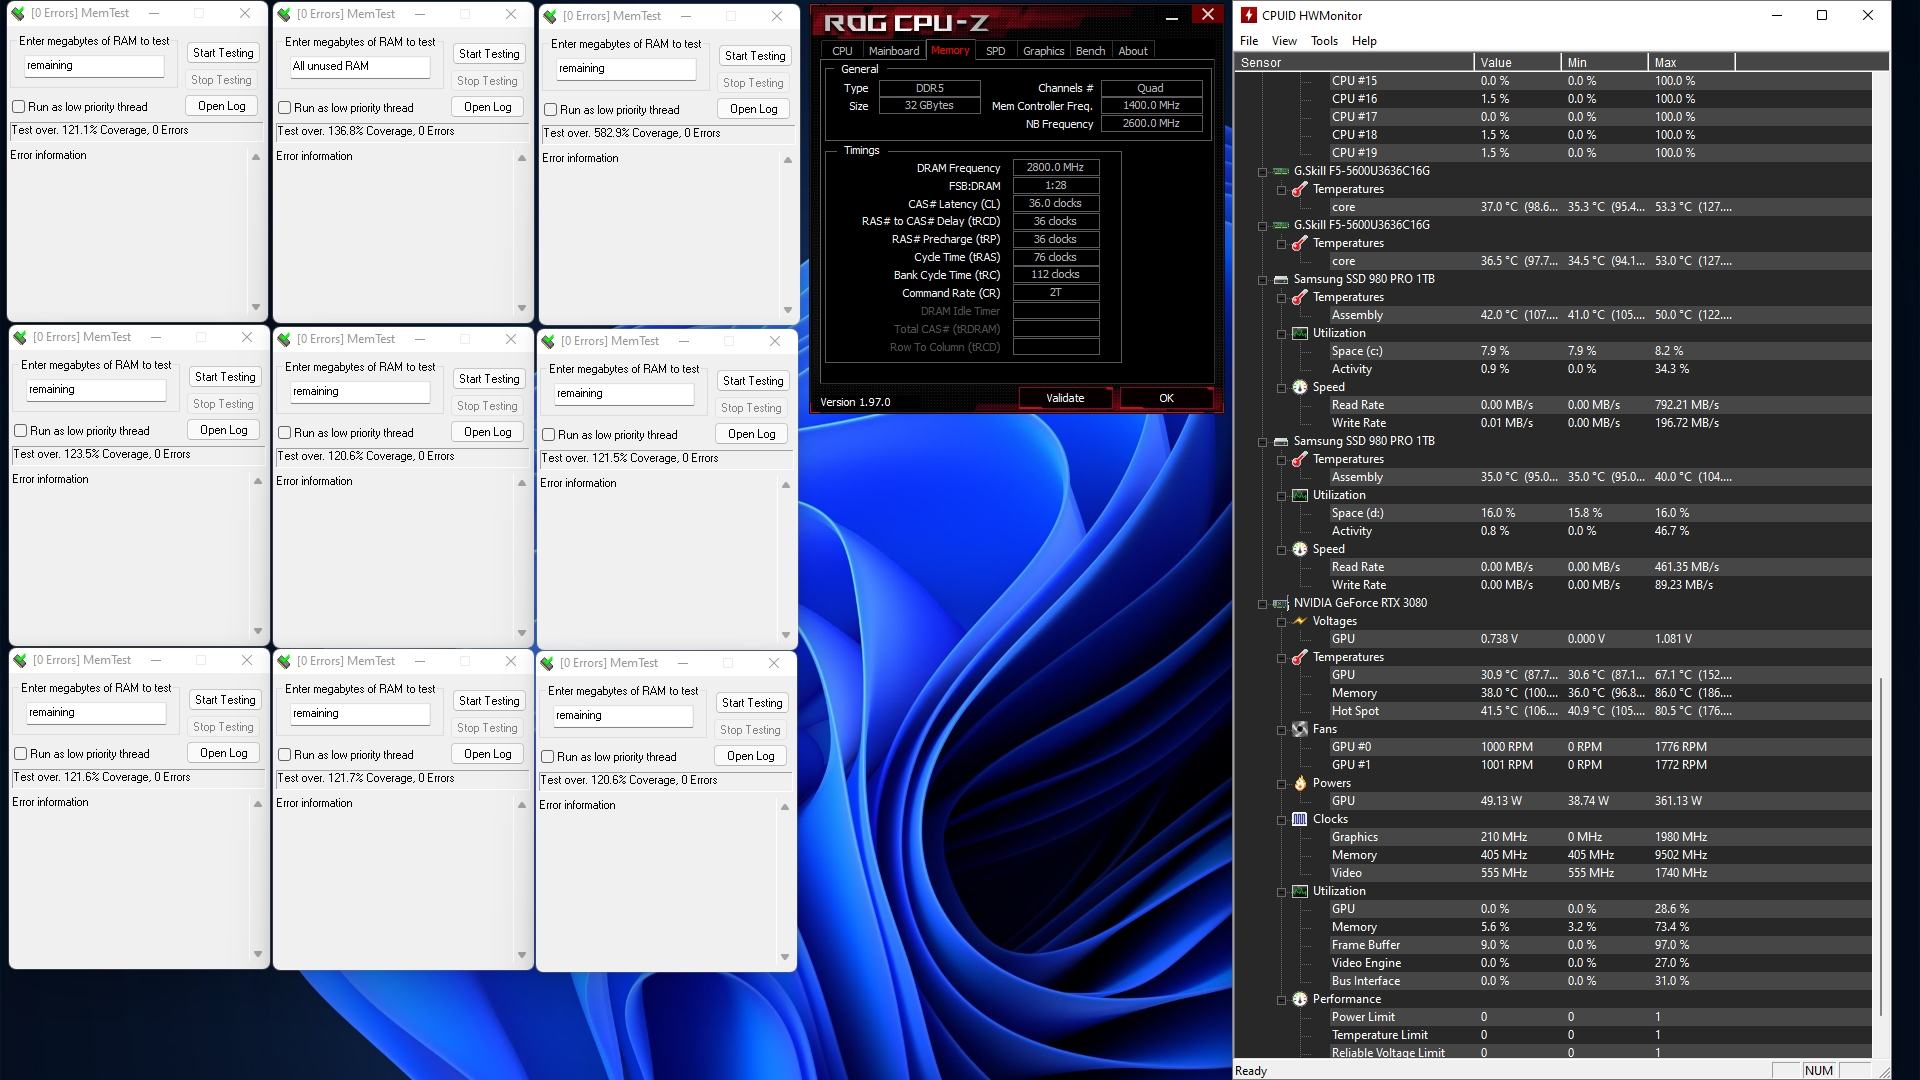
Task: Click the Utilization icon above Space (c:)
Action: (x=1299, y=333)
